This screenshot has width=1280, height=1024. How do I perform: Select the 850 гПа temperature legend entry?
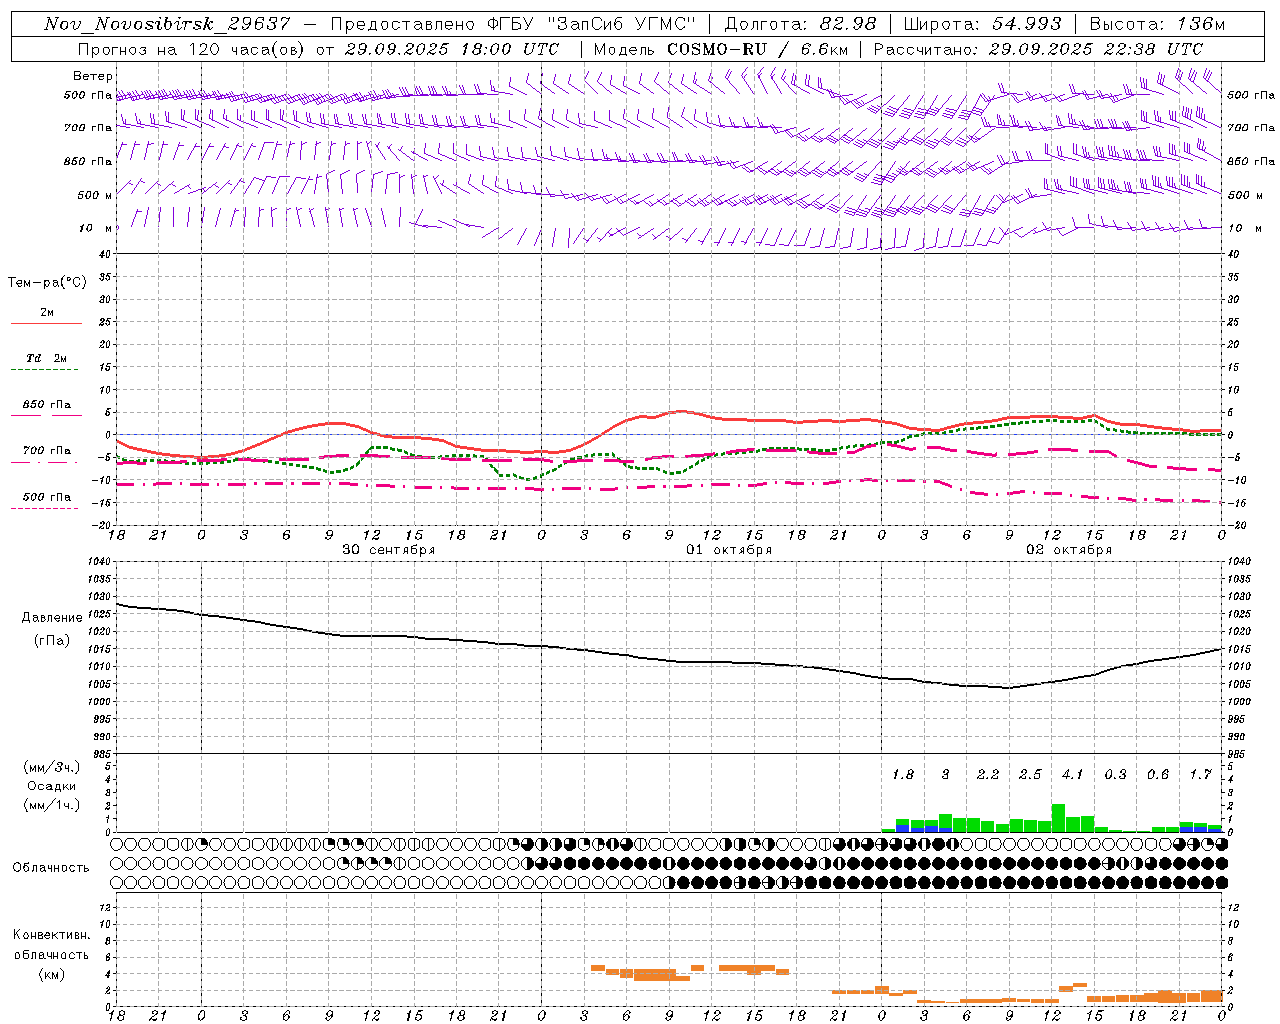47,405
